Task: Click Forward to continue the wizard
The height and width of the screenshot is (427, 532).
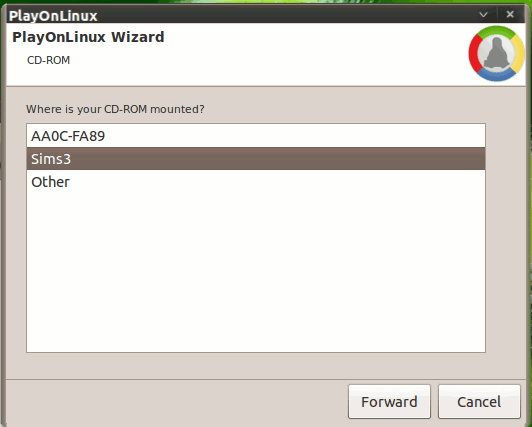Action: point(389,402)
